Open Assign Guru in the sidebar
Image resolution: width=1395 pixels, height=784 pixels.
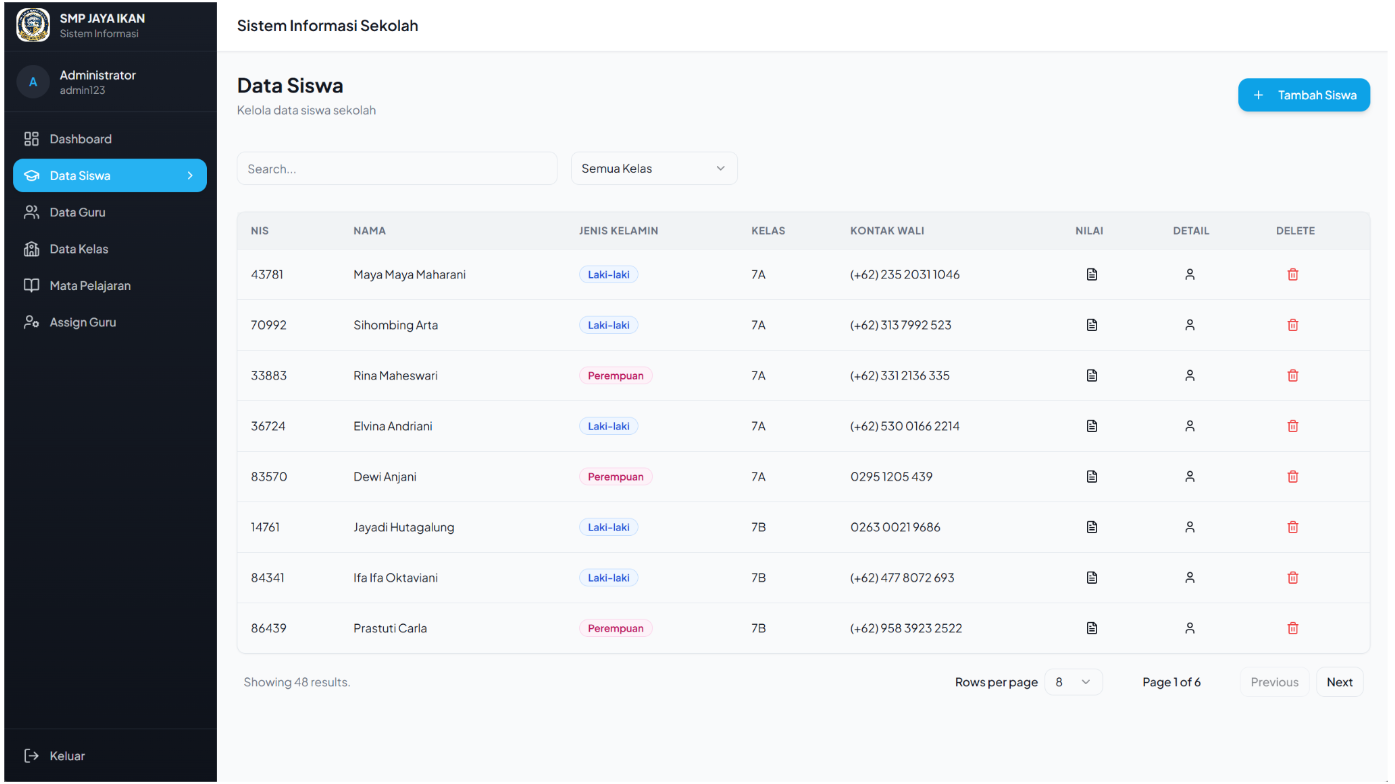tap(110, 322)
